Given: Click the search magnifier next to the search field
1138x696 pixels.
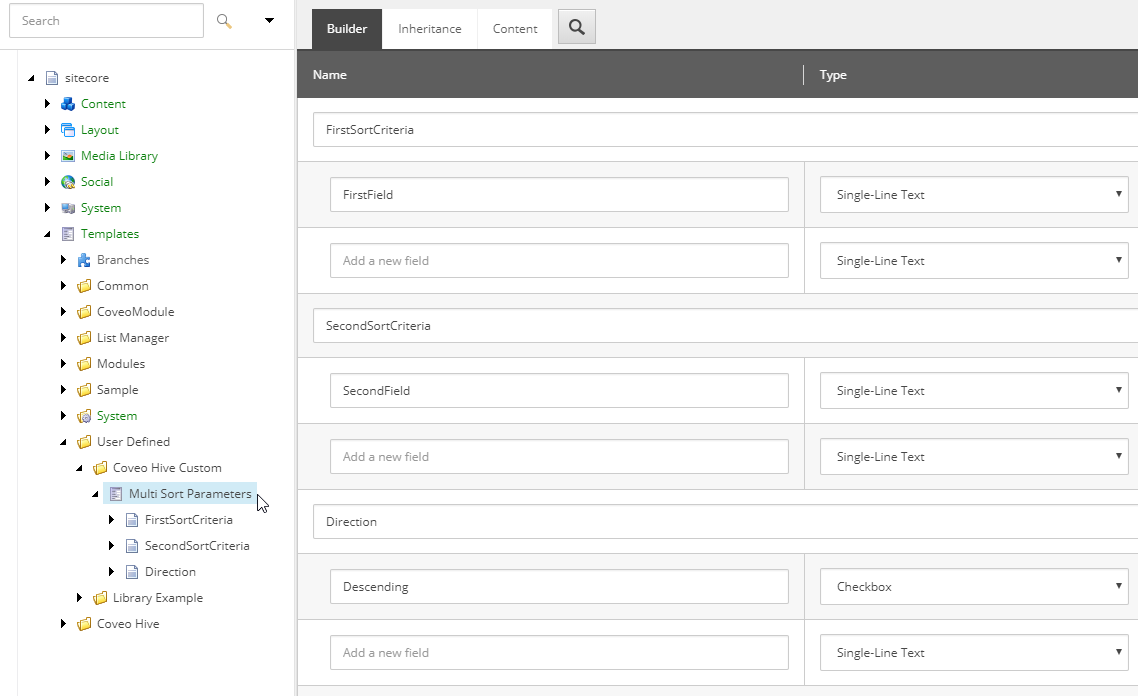Looking at the screenshot, I should tap(222, 20).
